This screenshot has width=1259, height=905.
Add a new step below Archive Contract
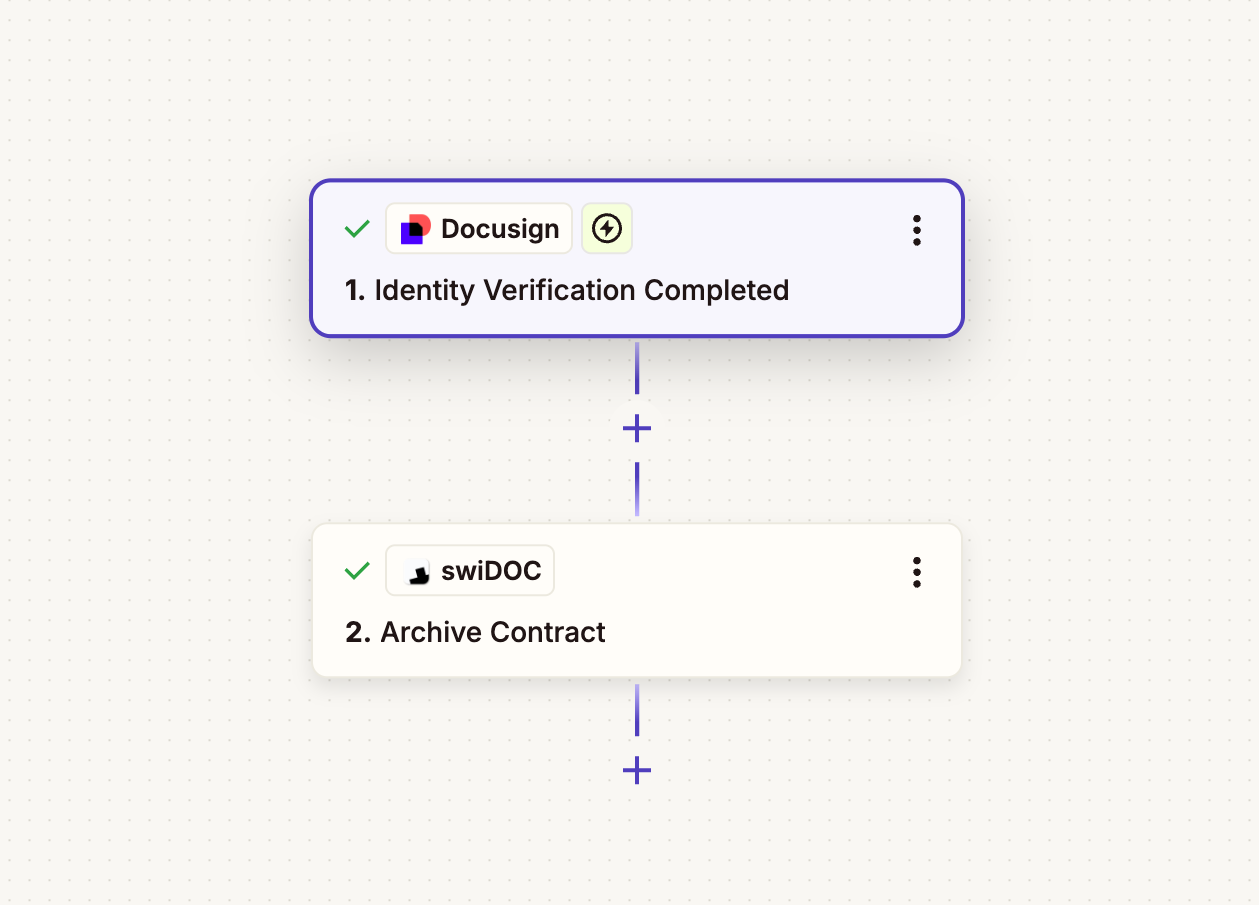[637, 770]
